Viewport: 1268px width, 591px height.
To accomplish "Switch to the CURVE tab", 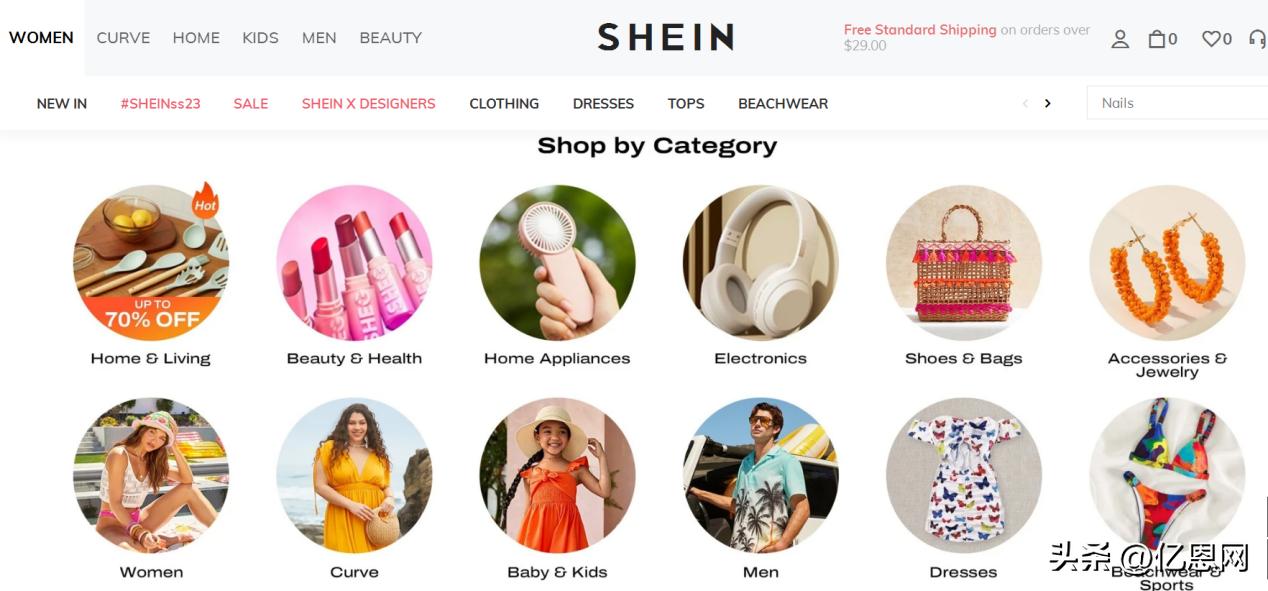I will [x=123, y=38].
